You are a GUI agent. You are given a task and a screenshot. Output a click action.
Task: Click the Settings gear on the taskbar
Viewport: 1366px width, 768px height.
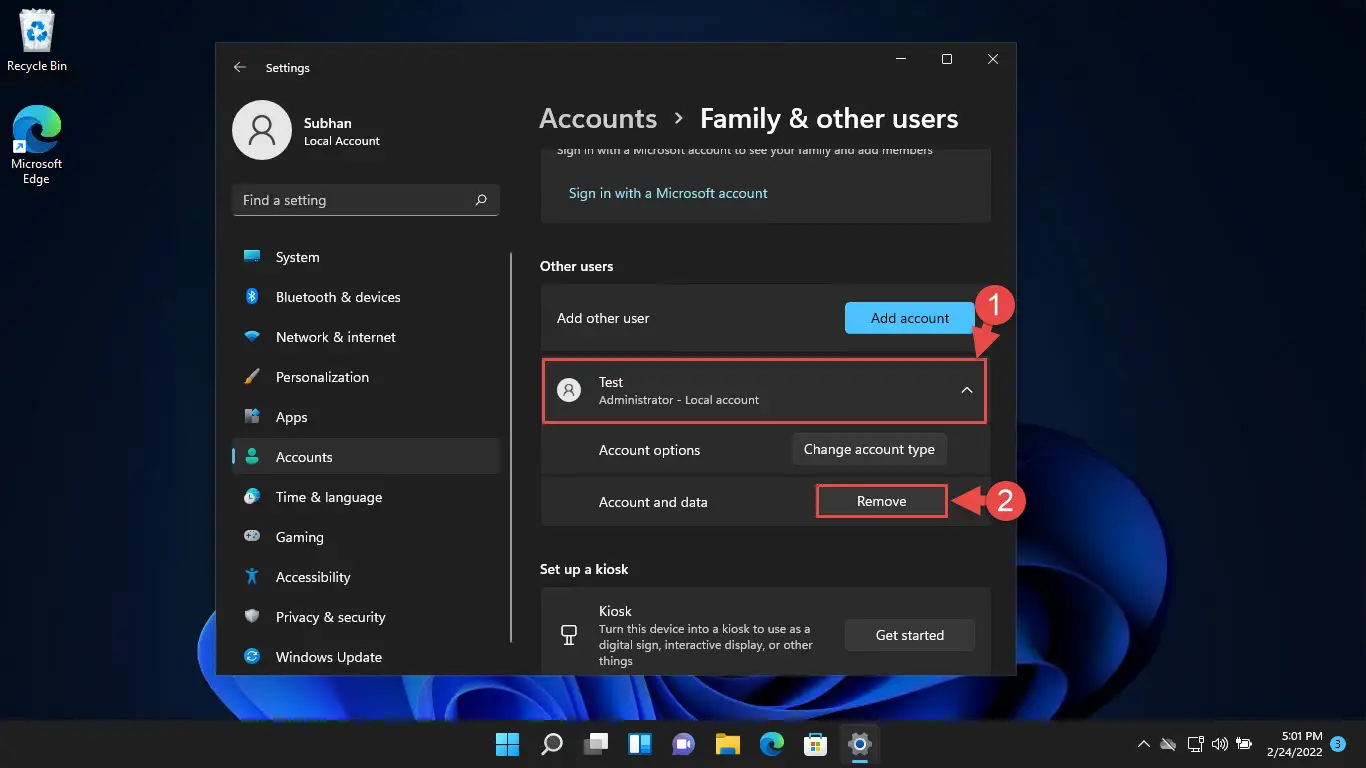point(859,744)
